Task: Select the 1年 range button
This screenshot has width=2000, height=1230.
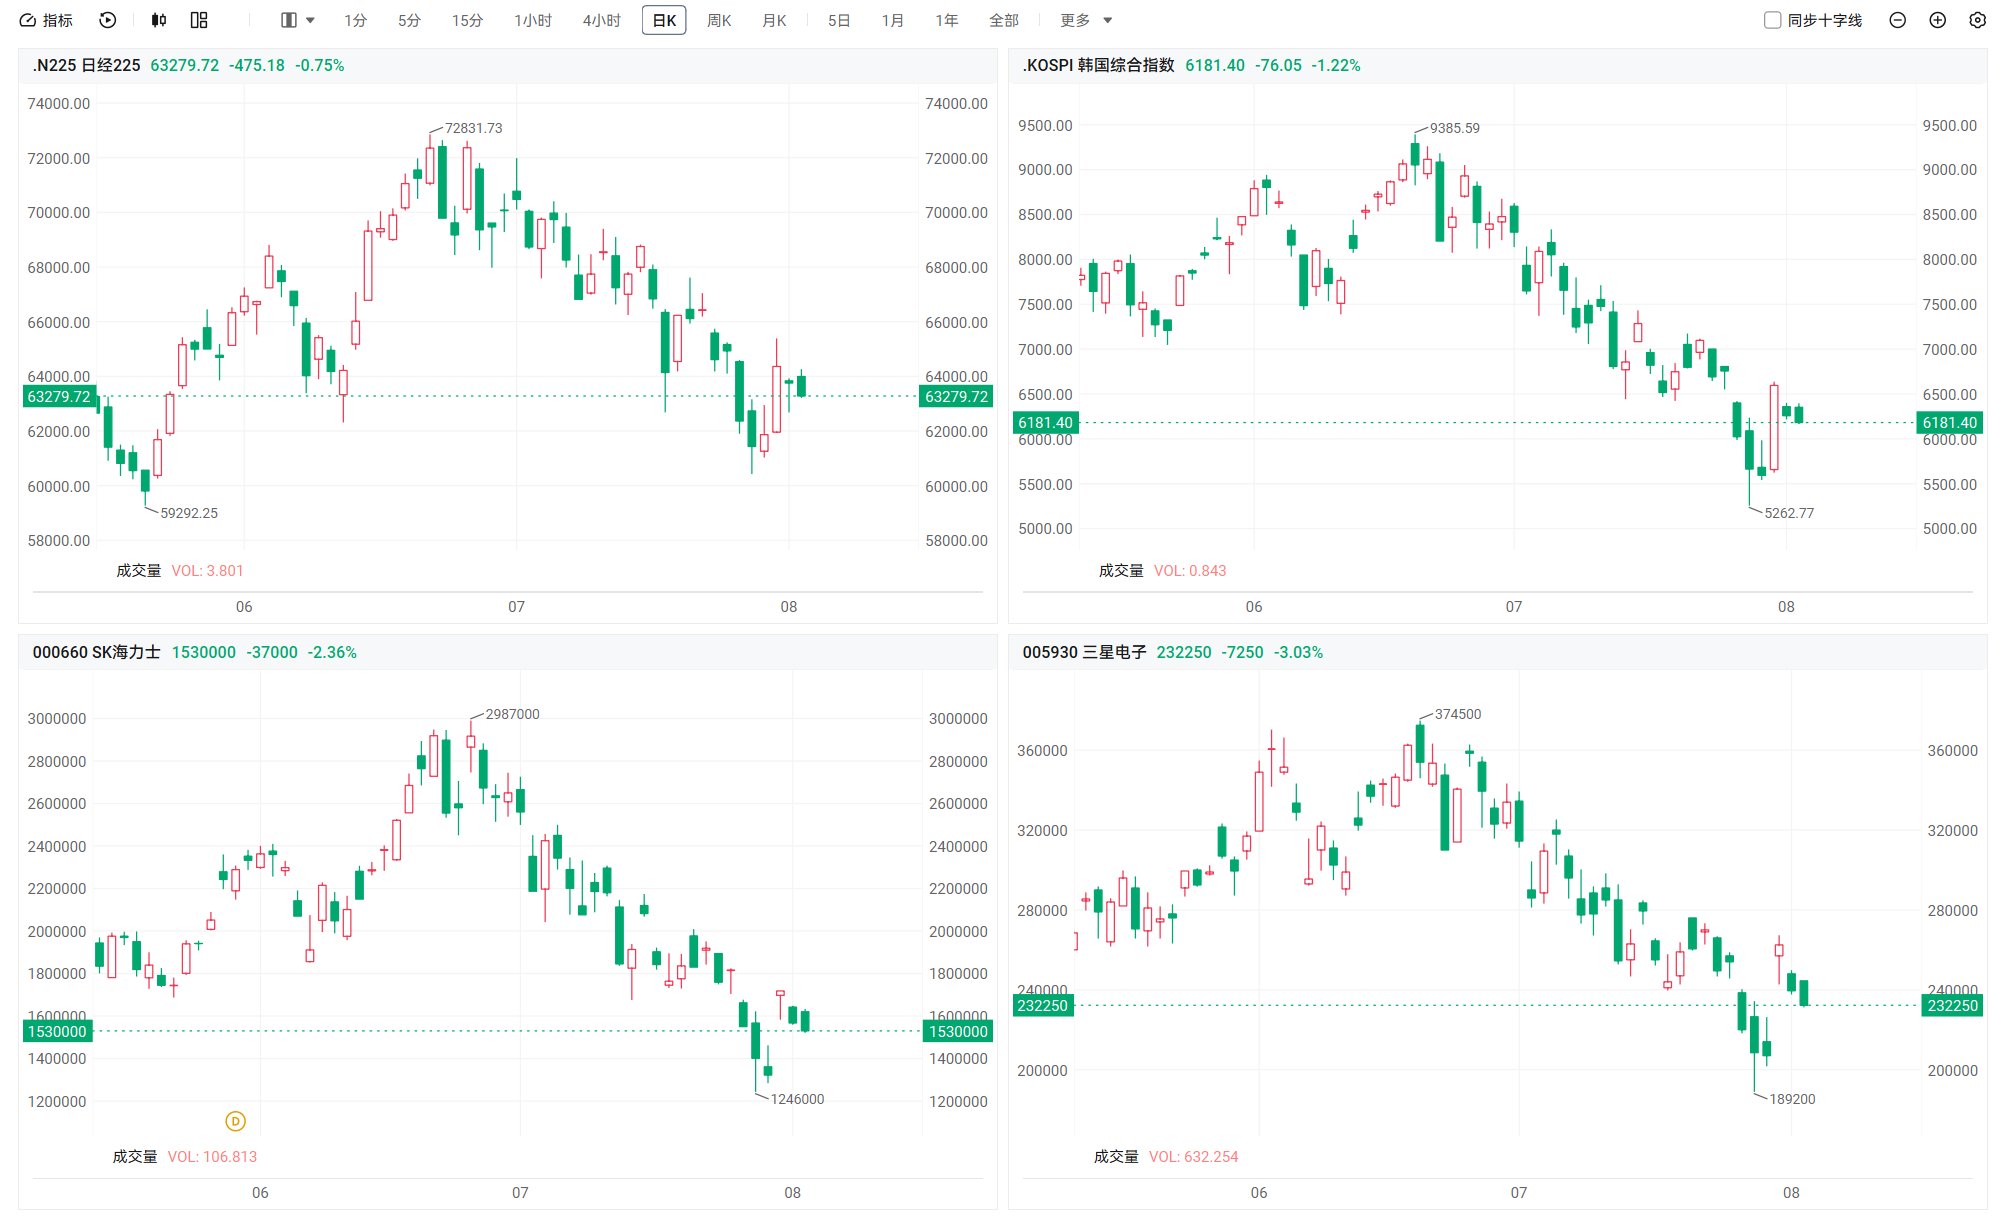Action: click(x=946, y=20)
